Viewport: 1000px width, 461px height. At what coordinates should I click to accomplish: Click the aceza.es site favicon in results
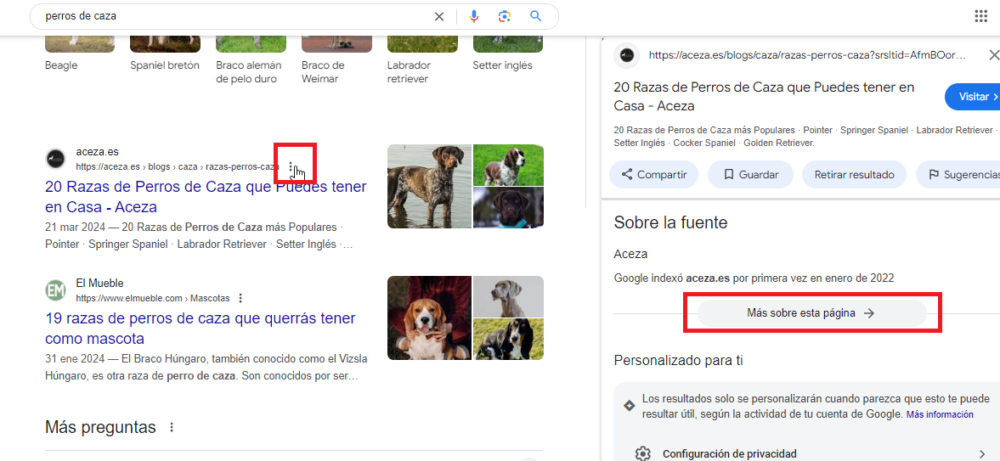55,159
